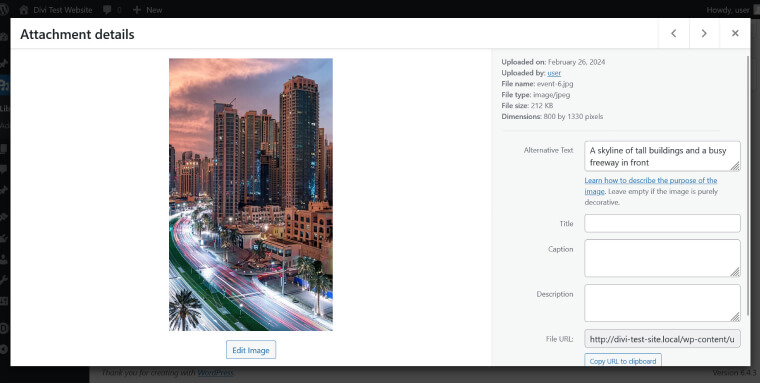Click the file size '212 KB' value
Viewport: 760px width, 383px height.
pyautogui.click(x=542, y=106)
